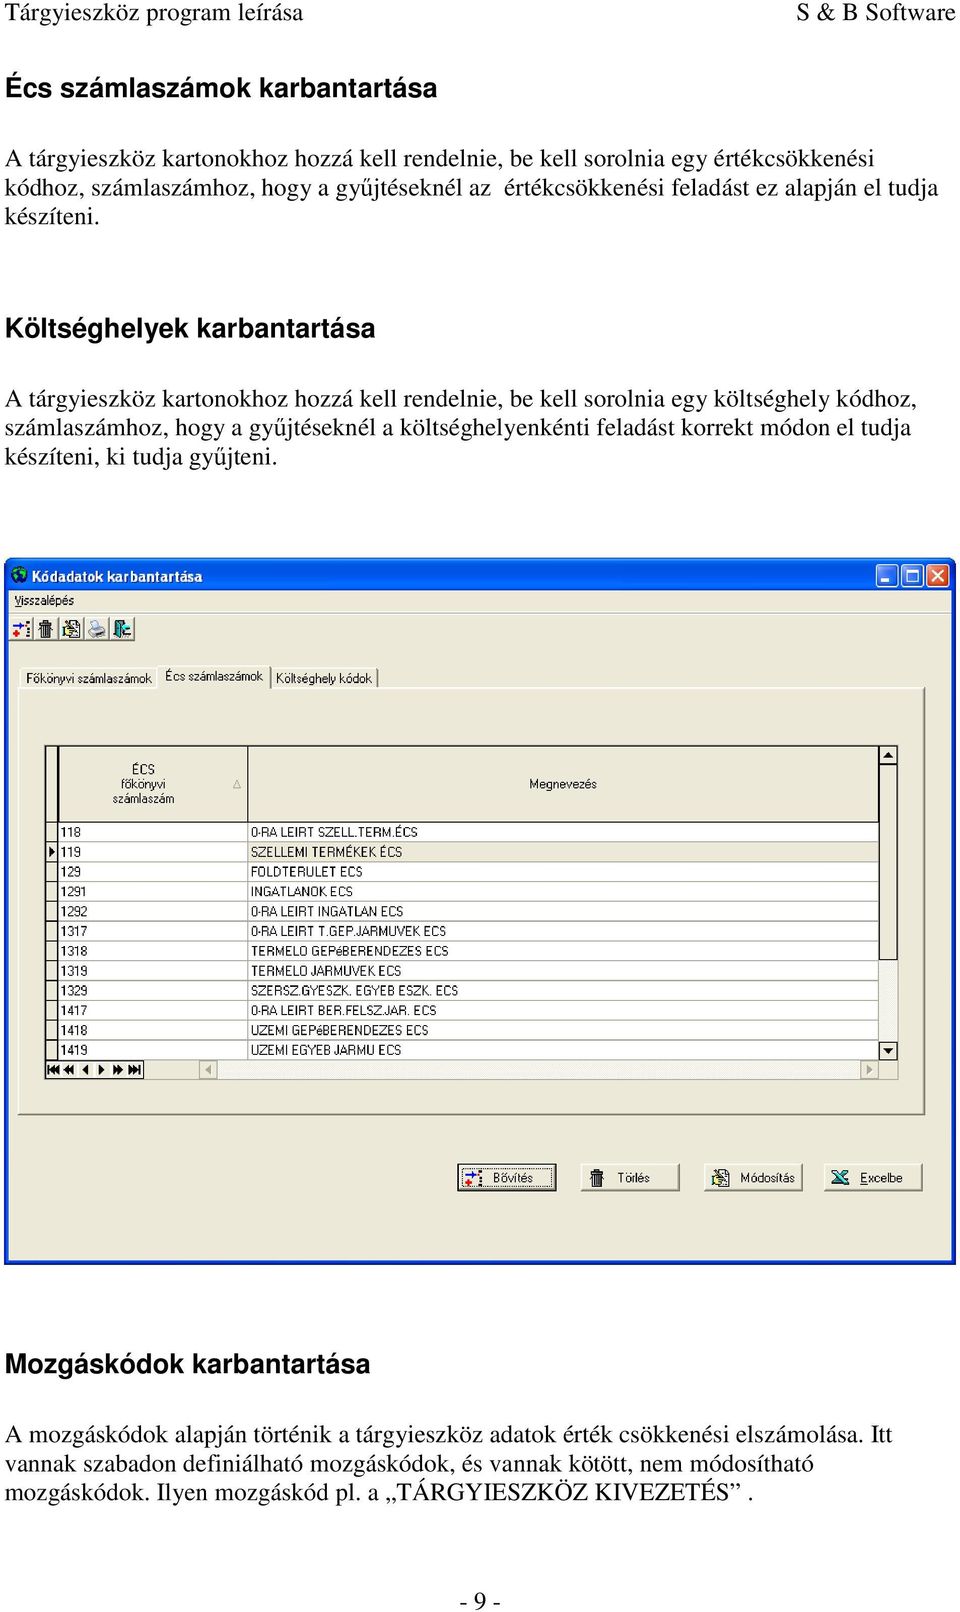Go to previous record navigator arrow
The height and width of the screenshot is (1612, 960).
tap(86, 1070)
